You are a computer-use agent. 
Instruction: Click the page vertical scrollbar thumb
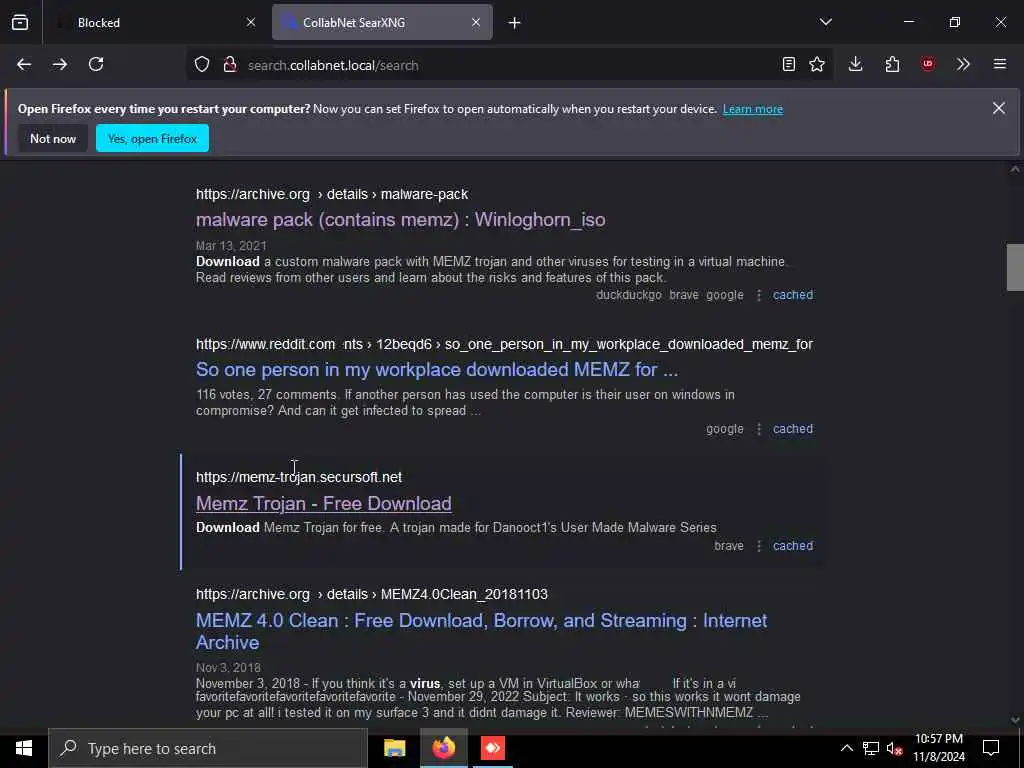(1015, 267)
